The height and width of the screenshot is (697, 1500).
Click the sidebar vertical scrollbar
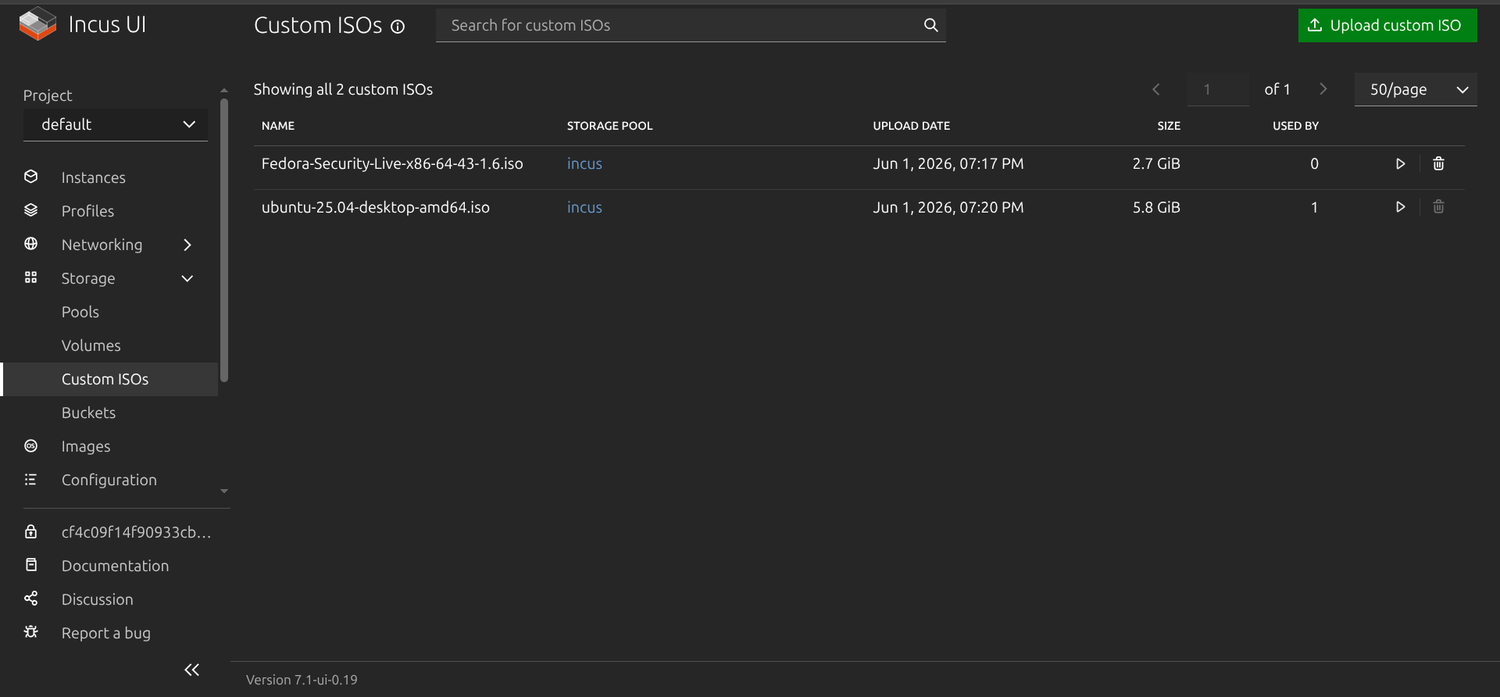(224, 238)
